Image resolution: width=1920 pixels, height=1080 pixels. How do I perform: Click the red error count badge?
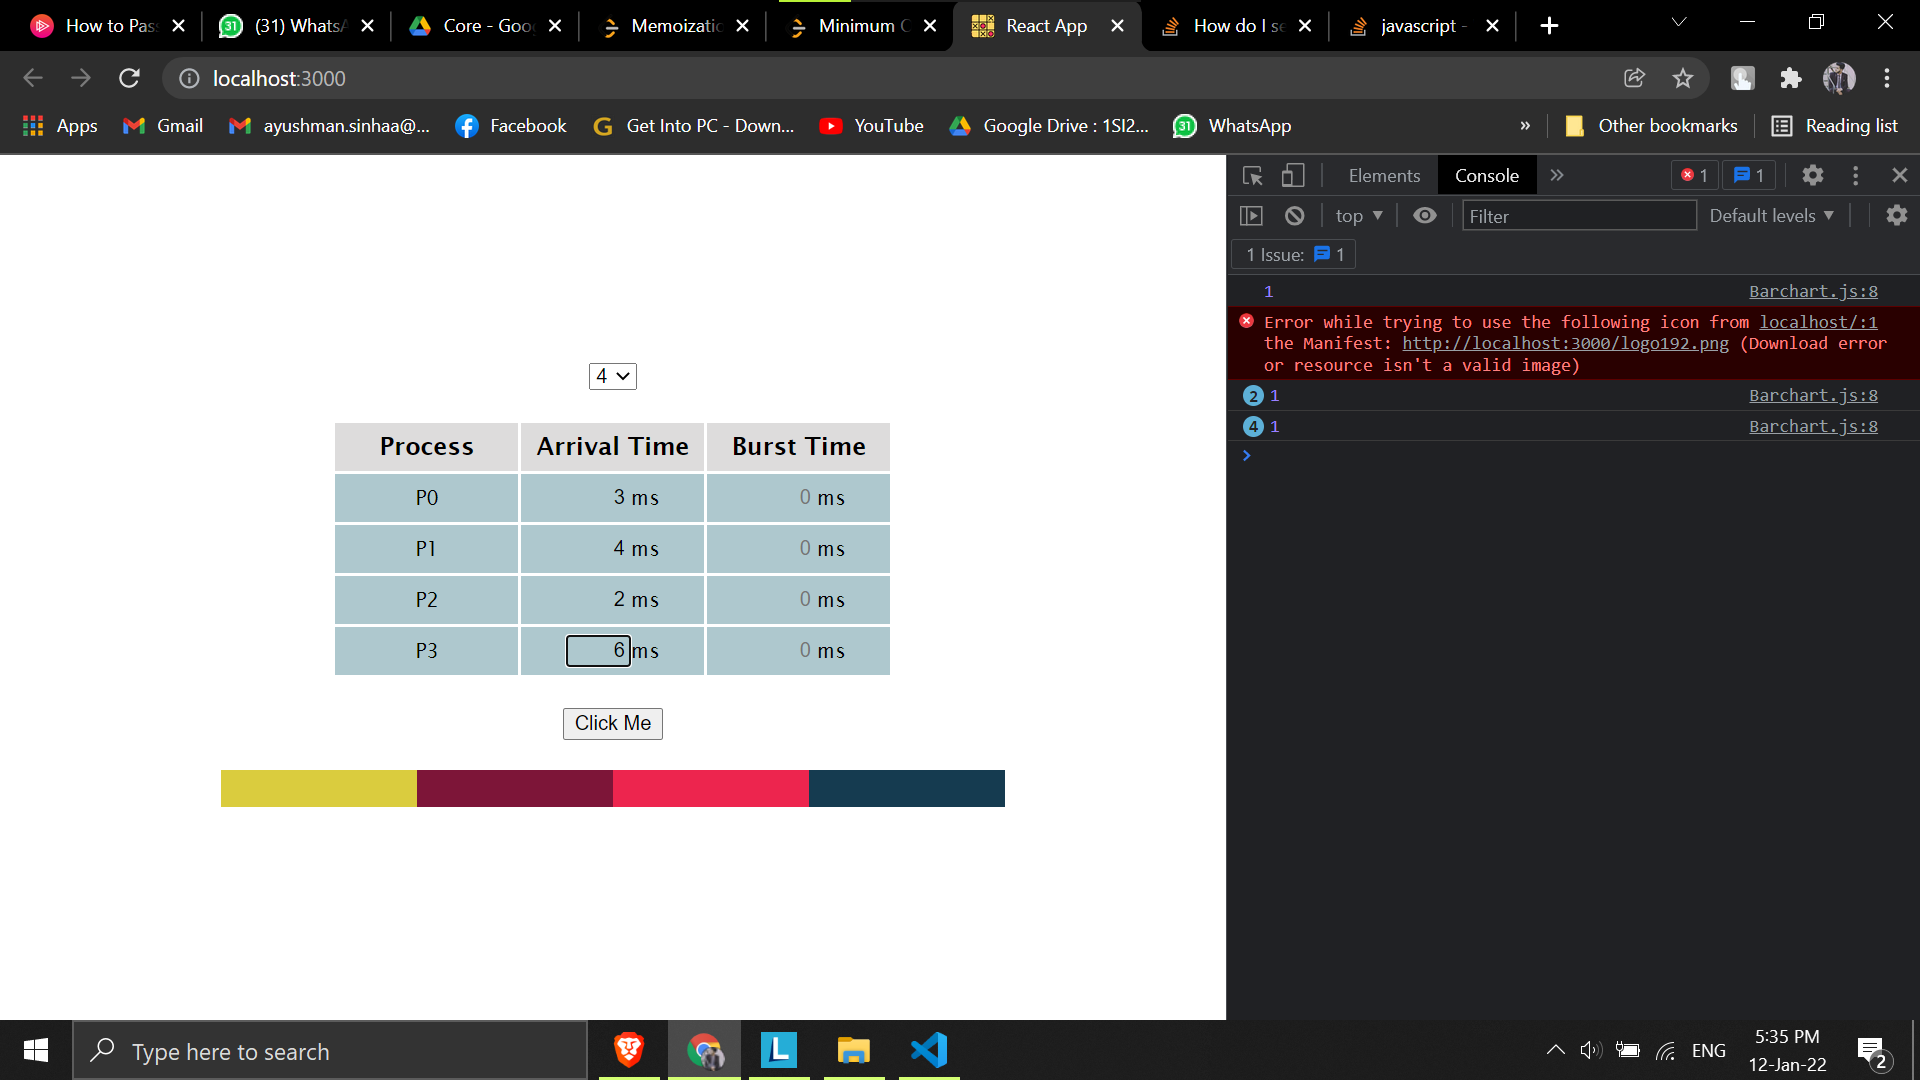1695,175
